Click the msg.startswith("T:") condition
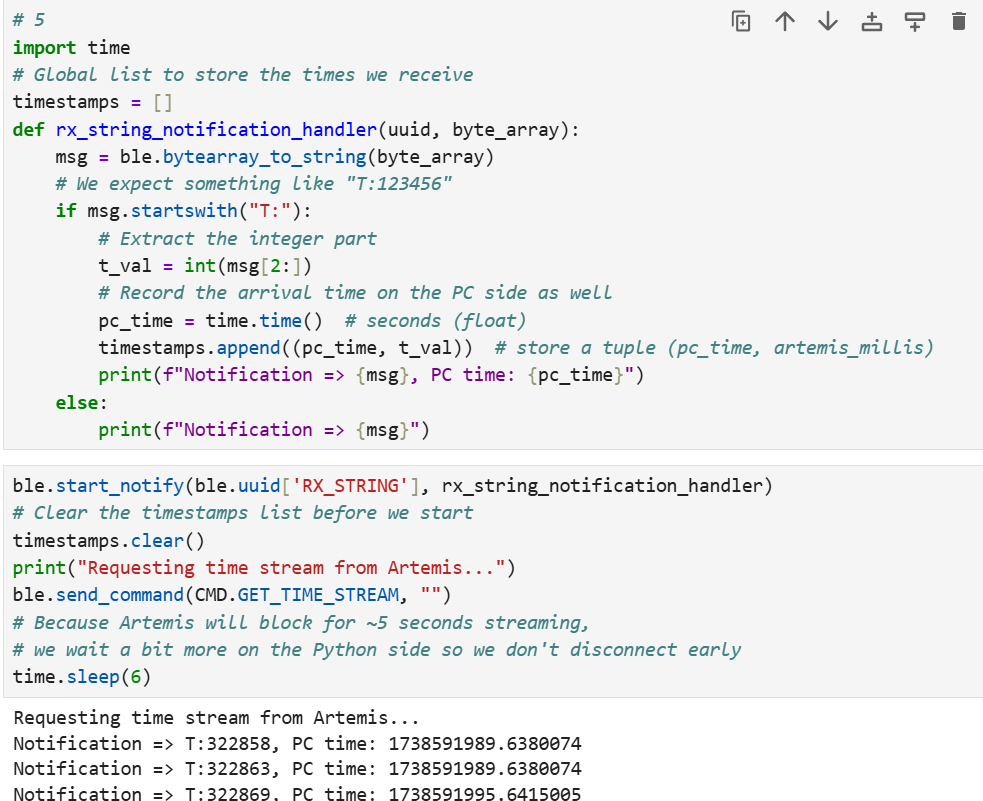The image size is (983, 801). pyautogui.click(x=194, y=211)
